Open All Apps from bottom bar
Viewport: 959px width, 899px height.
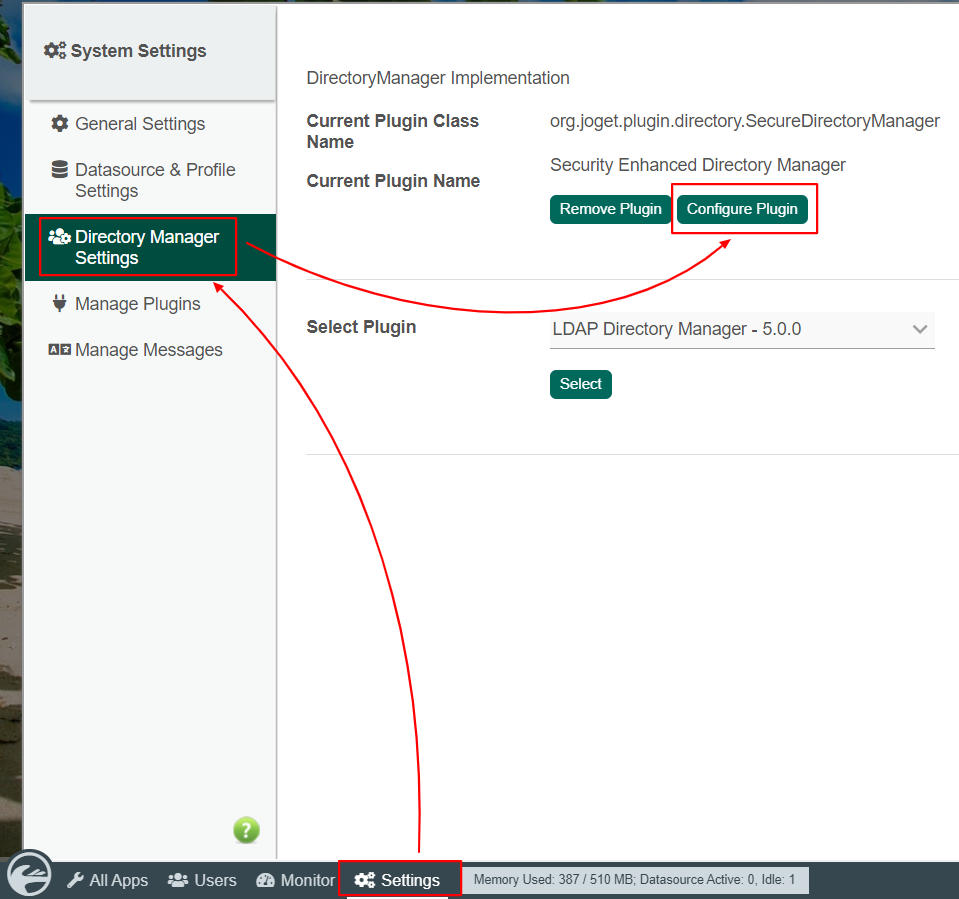tap(108, 880)
